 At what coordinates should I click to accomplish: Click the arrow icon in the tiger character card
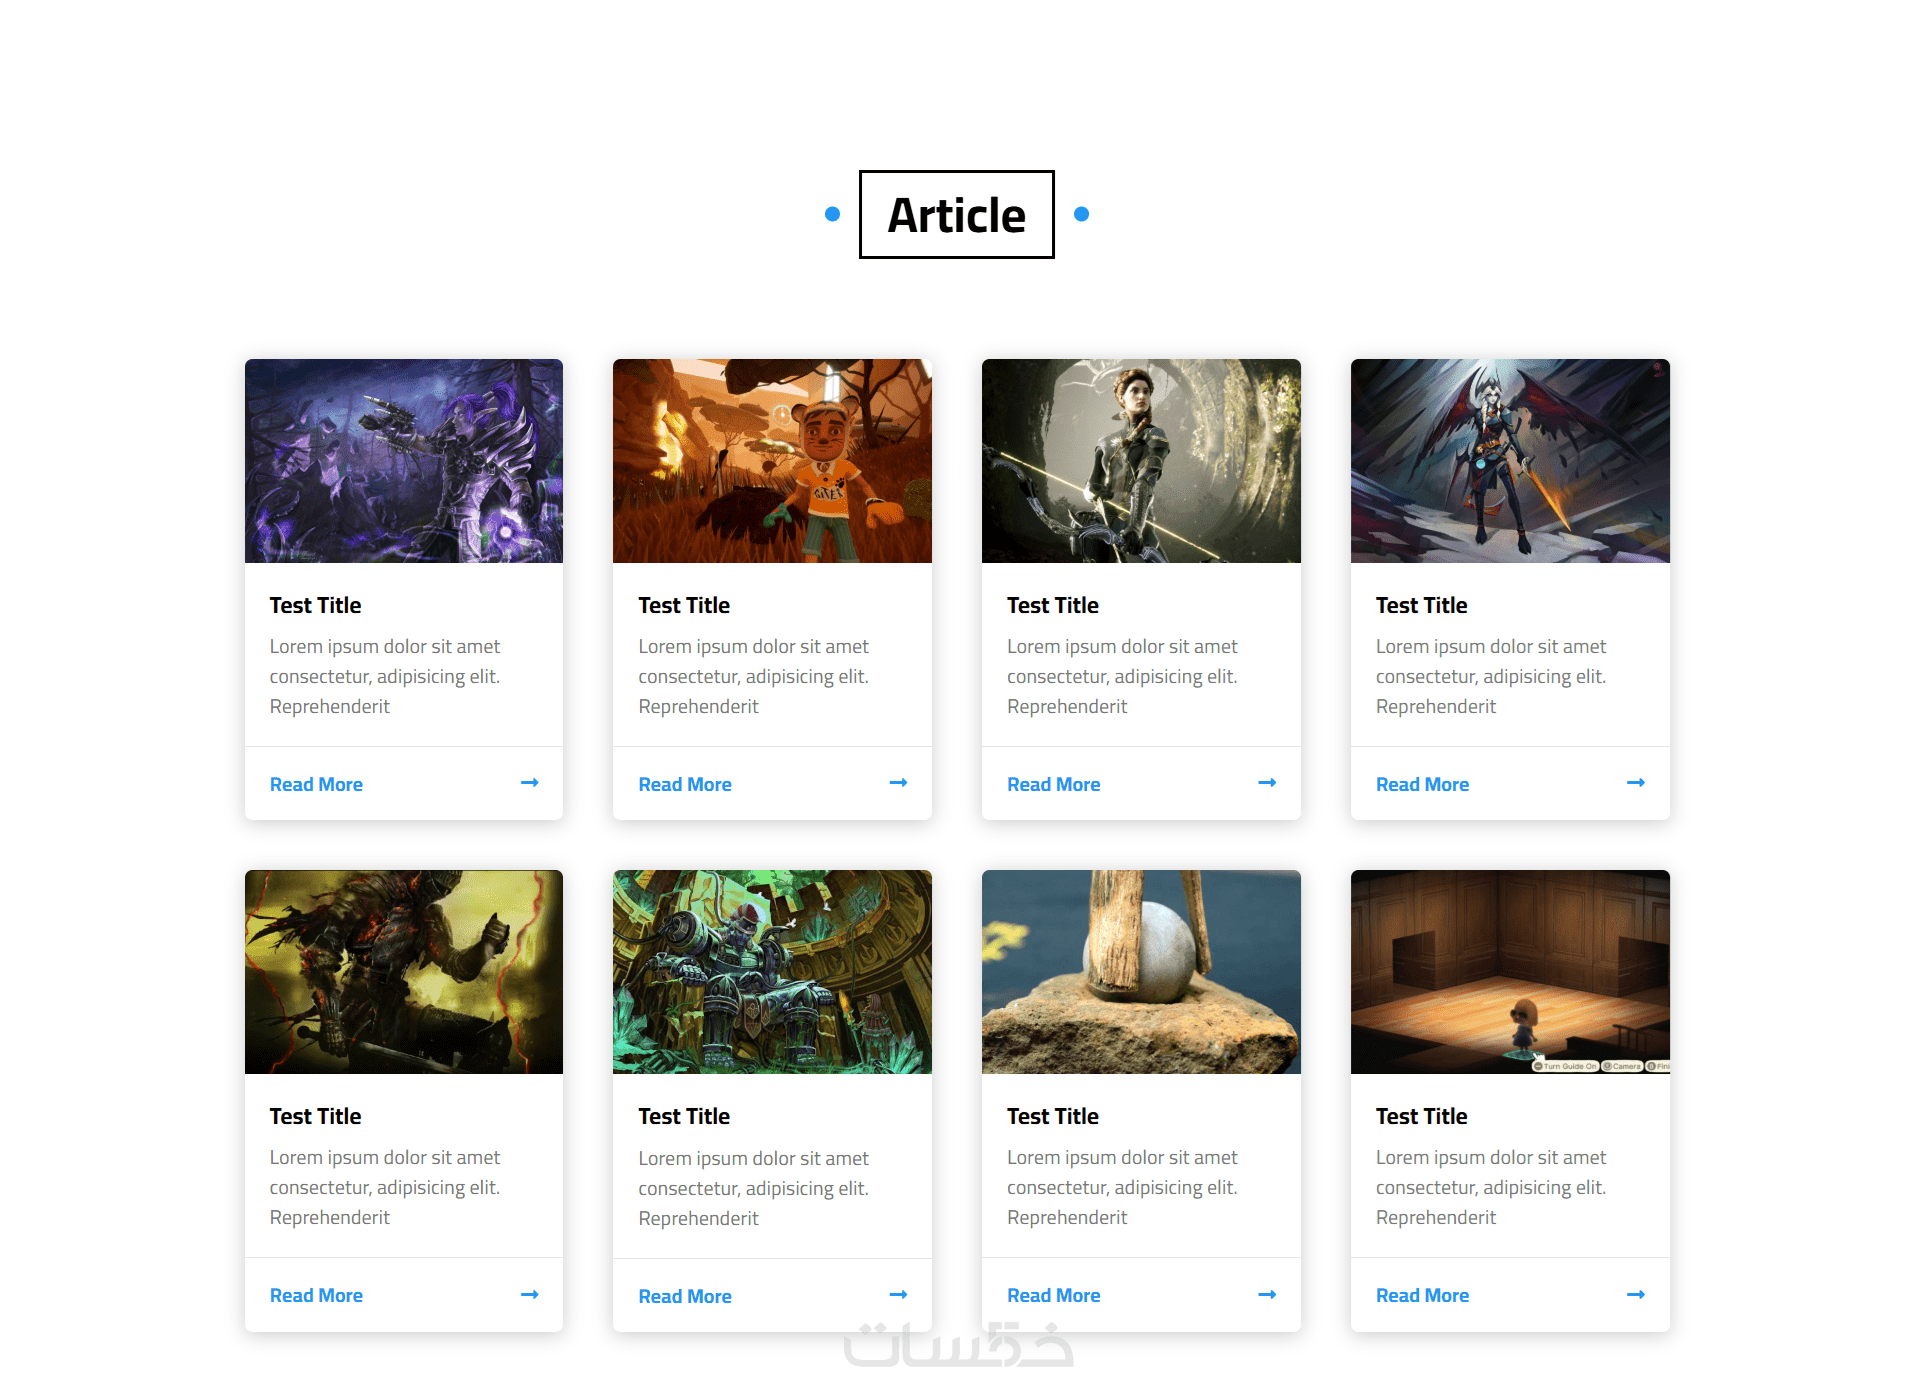(898, 783)
